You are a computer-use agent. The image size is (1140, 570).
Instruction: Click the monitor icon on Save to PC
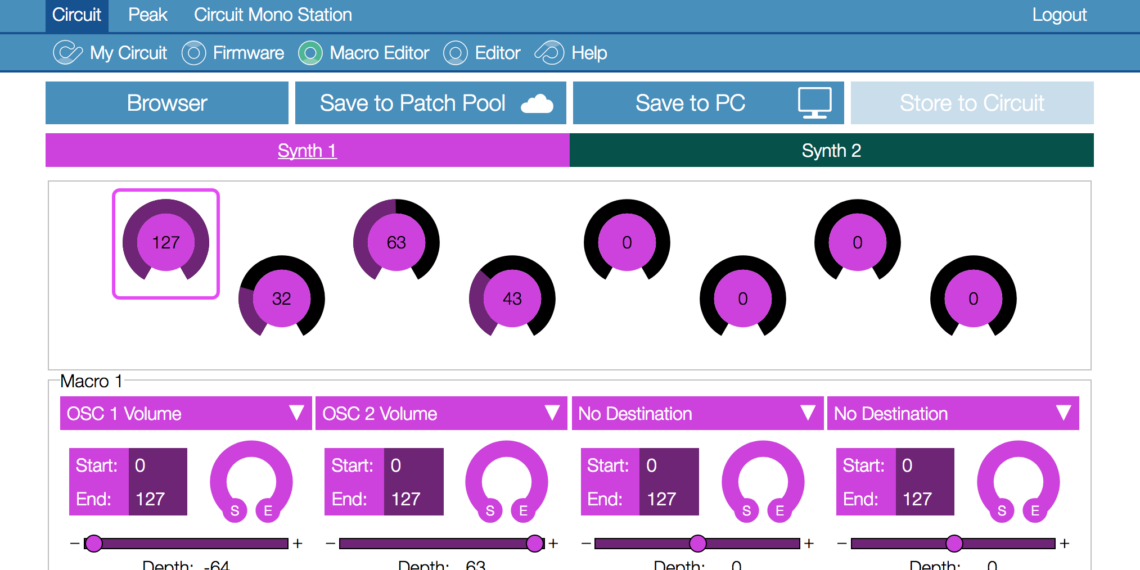click(814, 104)
